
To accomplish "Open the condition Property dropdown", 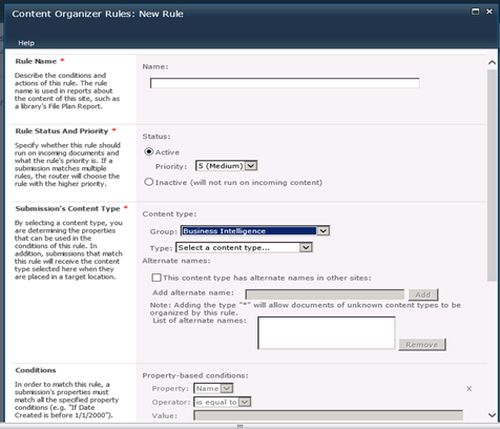I will click(213, 388).
